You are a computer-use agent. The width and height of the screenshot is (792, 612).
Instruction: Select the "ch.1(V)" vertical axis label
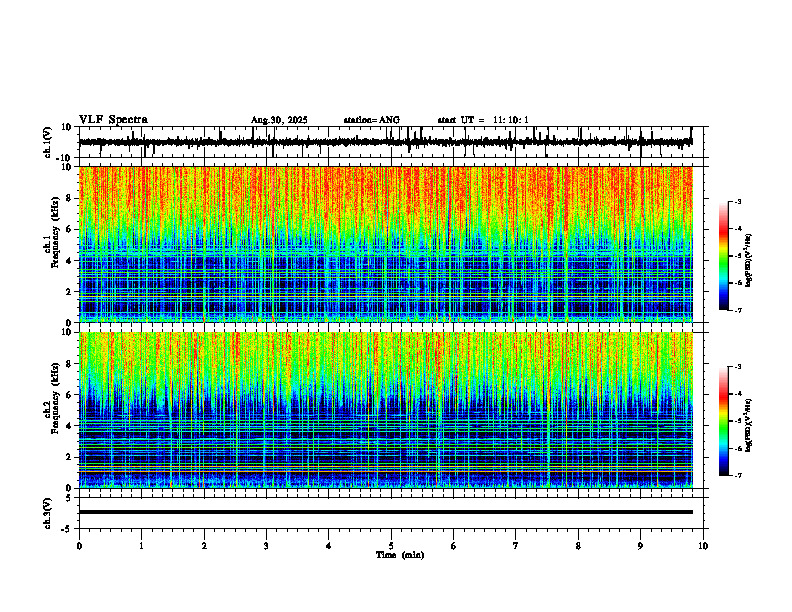pyautogui.click(x=48, y=142)
